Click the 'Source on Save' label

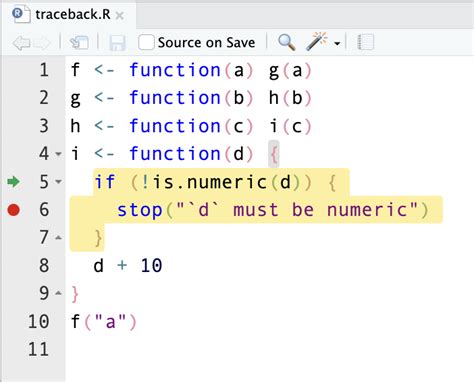(x=206, y=43)
